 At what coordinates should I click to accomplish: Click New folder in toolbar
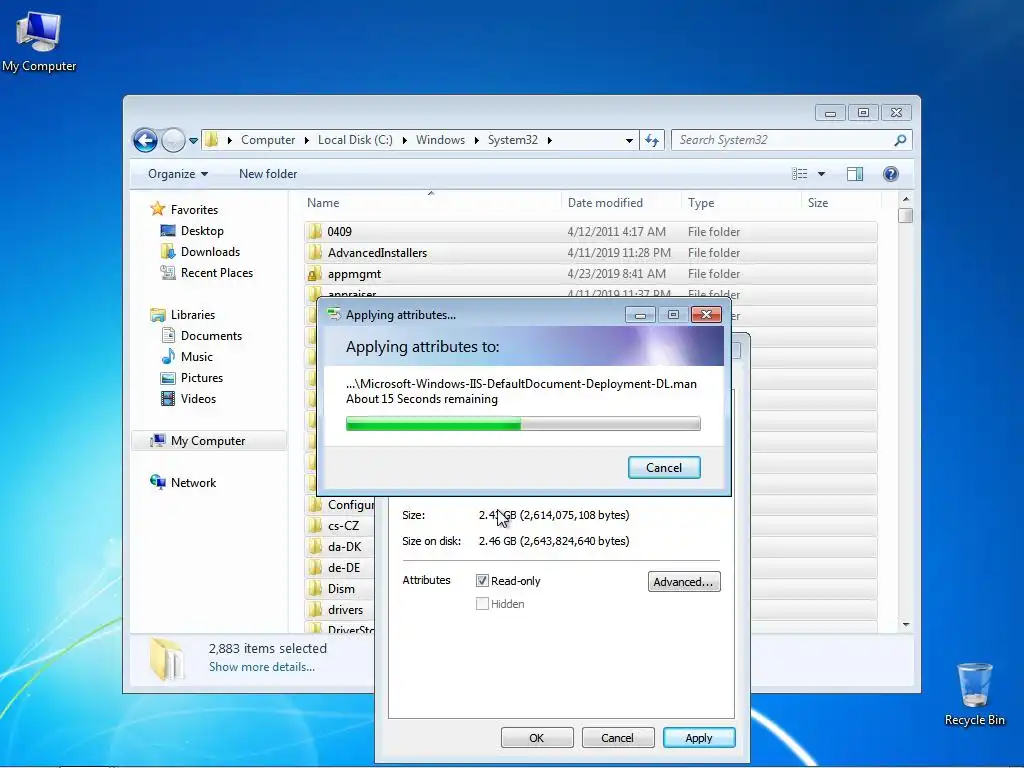(x=268, y=174)
